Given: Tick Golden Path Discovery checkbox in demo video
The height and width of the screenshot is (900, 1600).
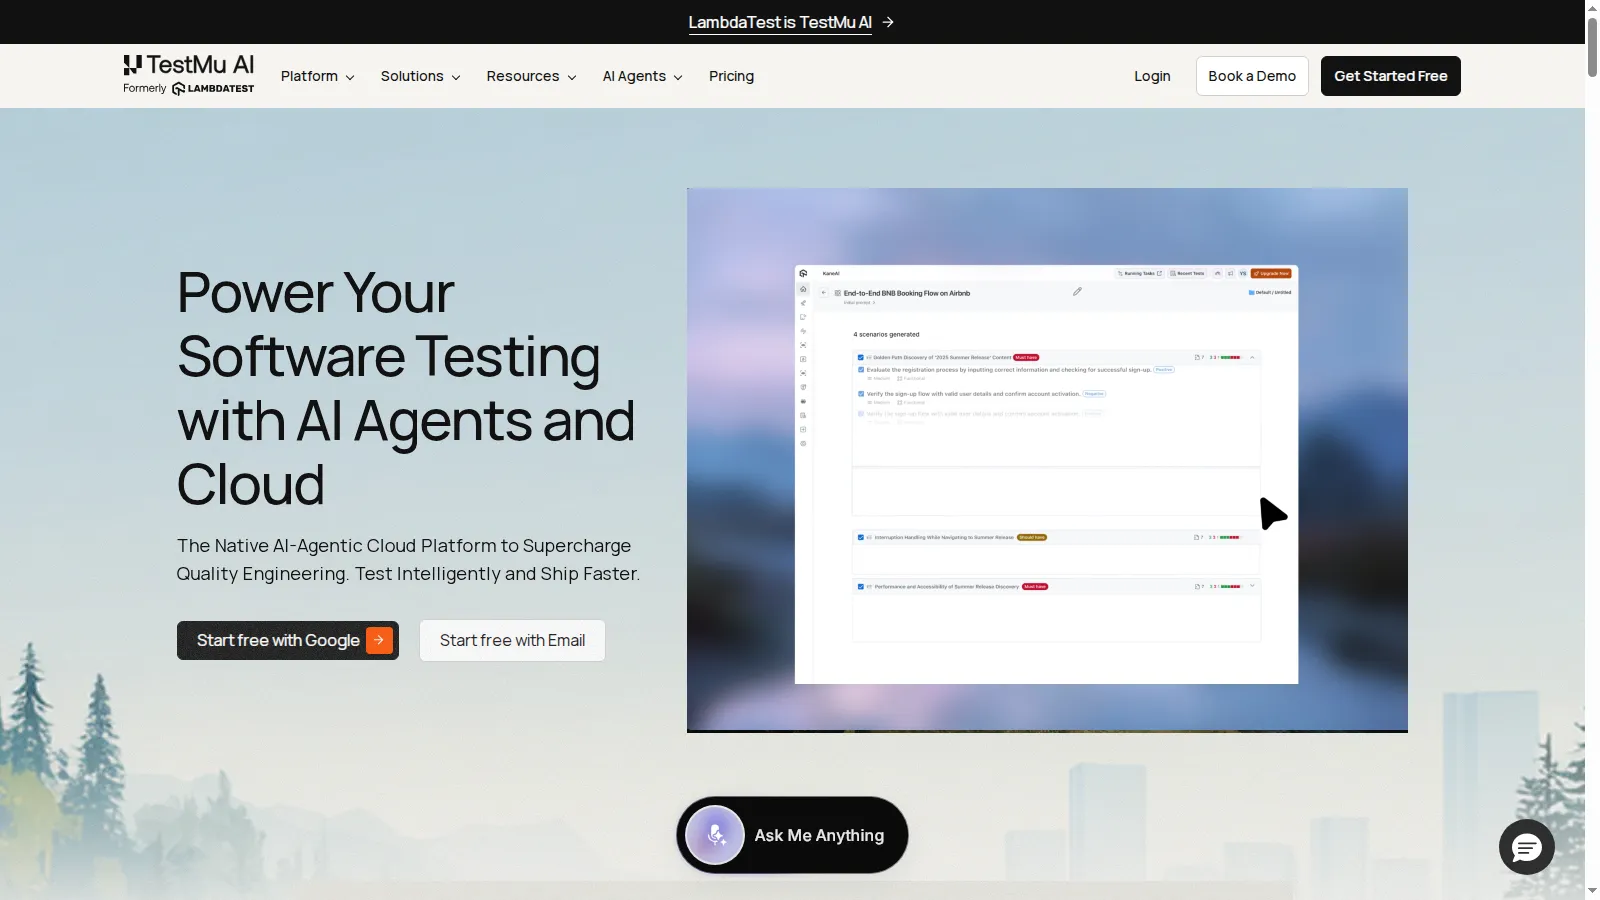Looking at the screenshot, I should tap(860, 357).
